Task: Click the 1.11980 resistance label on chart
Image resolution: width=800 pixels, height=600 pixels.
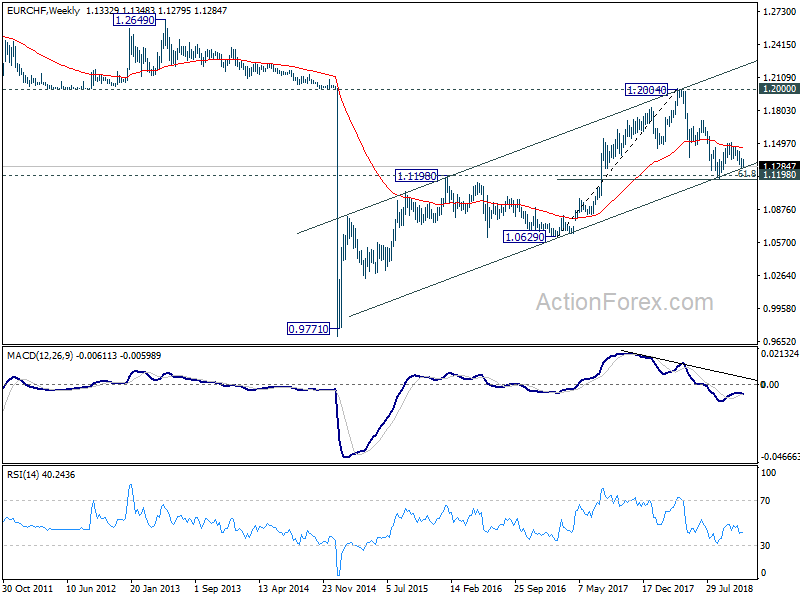Action: click(417, 176)
